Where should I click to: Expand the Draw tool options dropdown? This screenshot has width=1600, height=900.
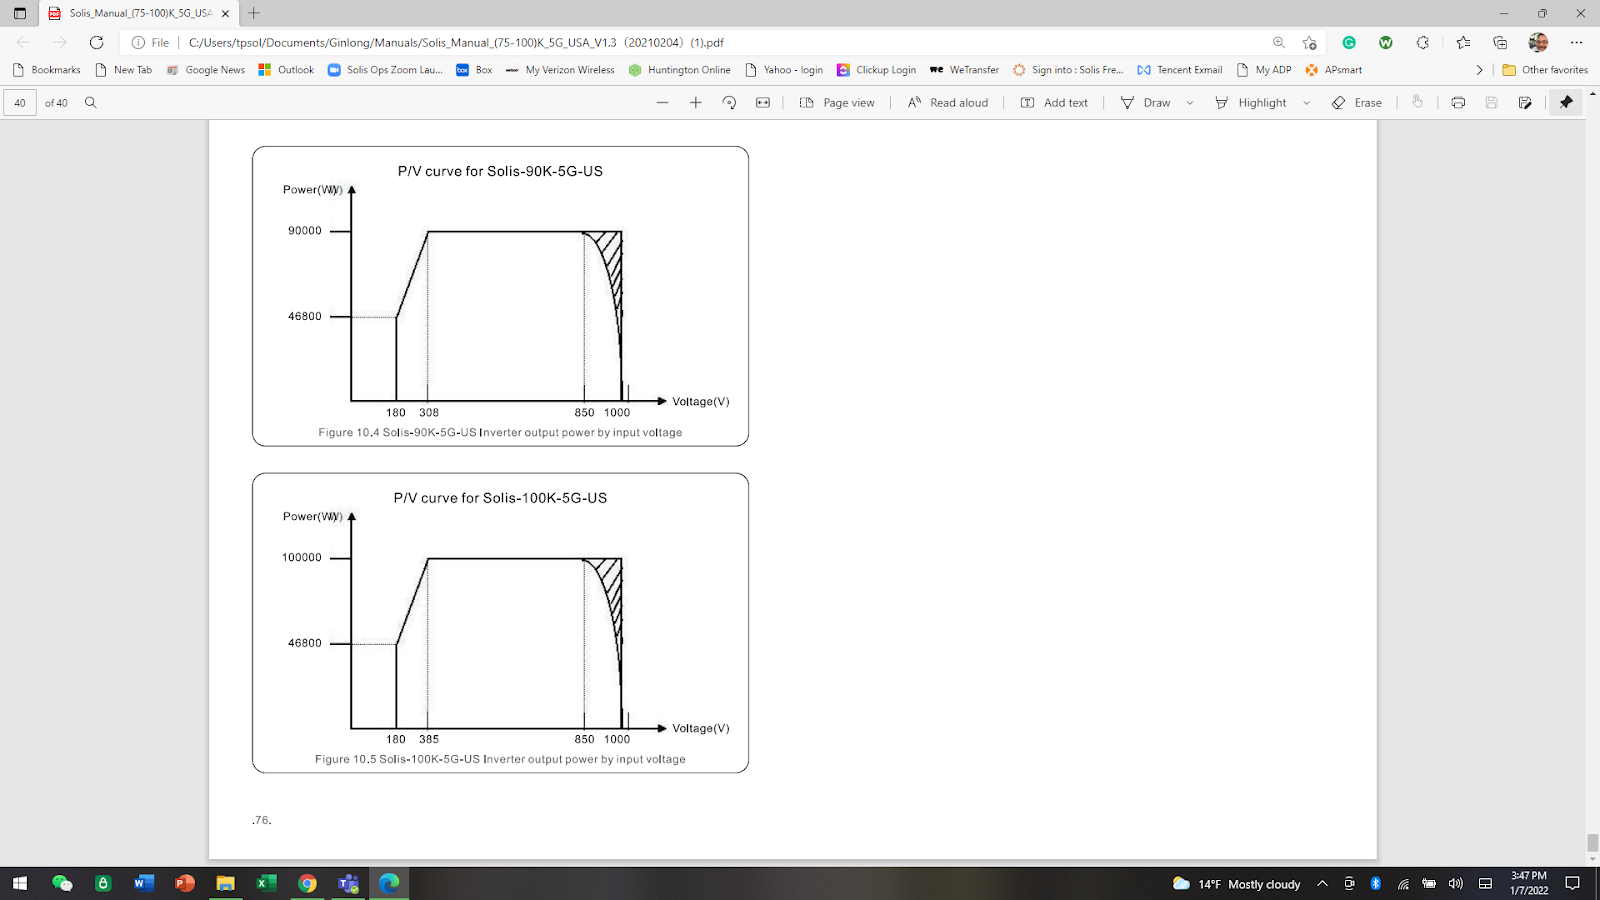[1190, 103]
